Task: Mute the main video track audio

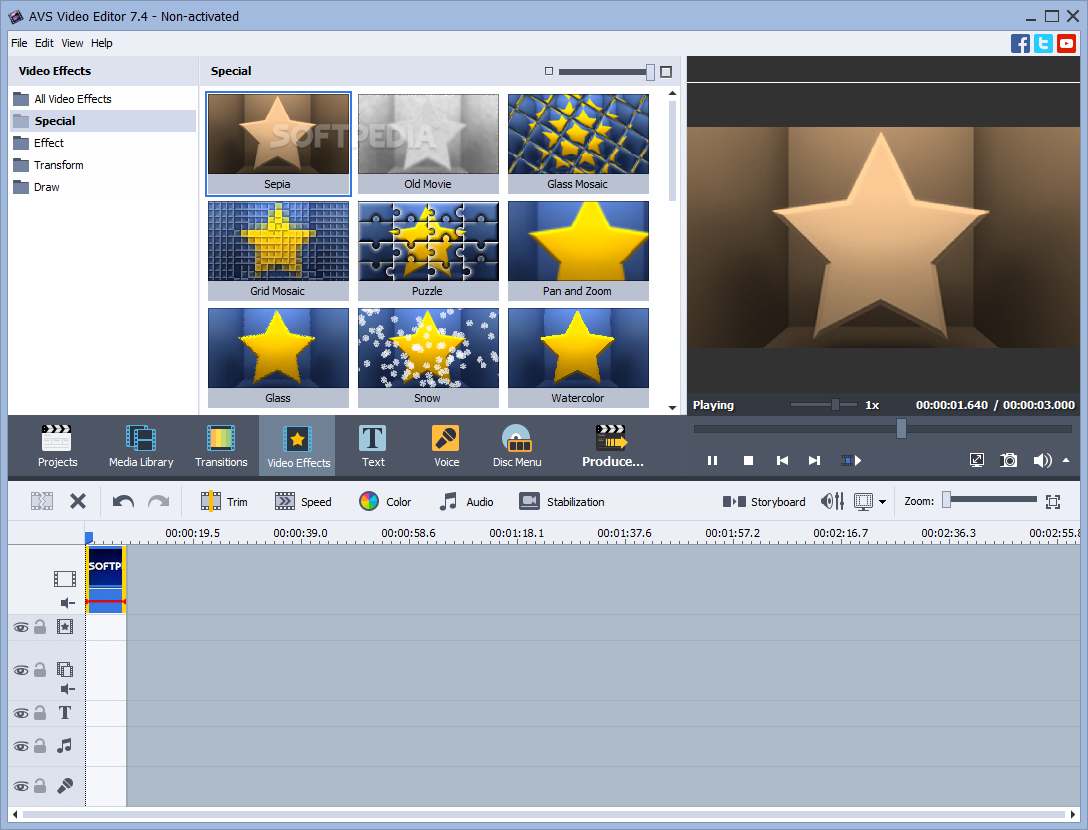Action: [x=67, y=603]
